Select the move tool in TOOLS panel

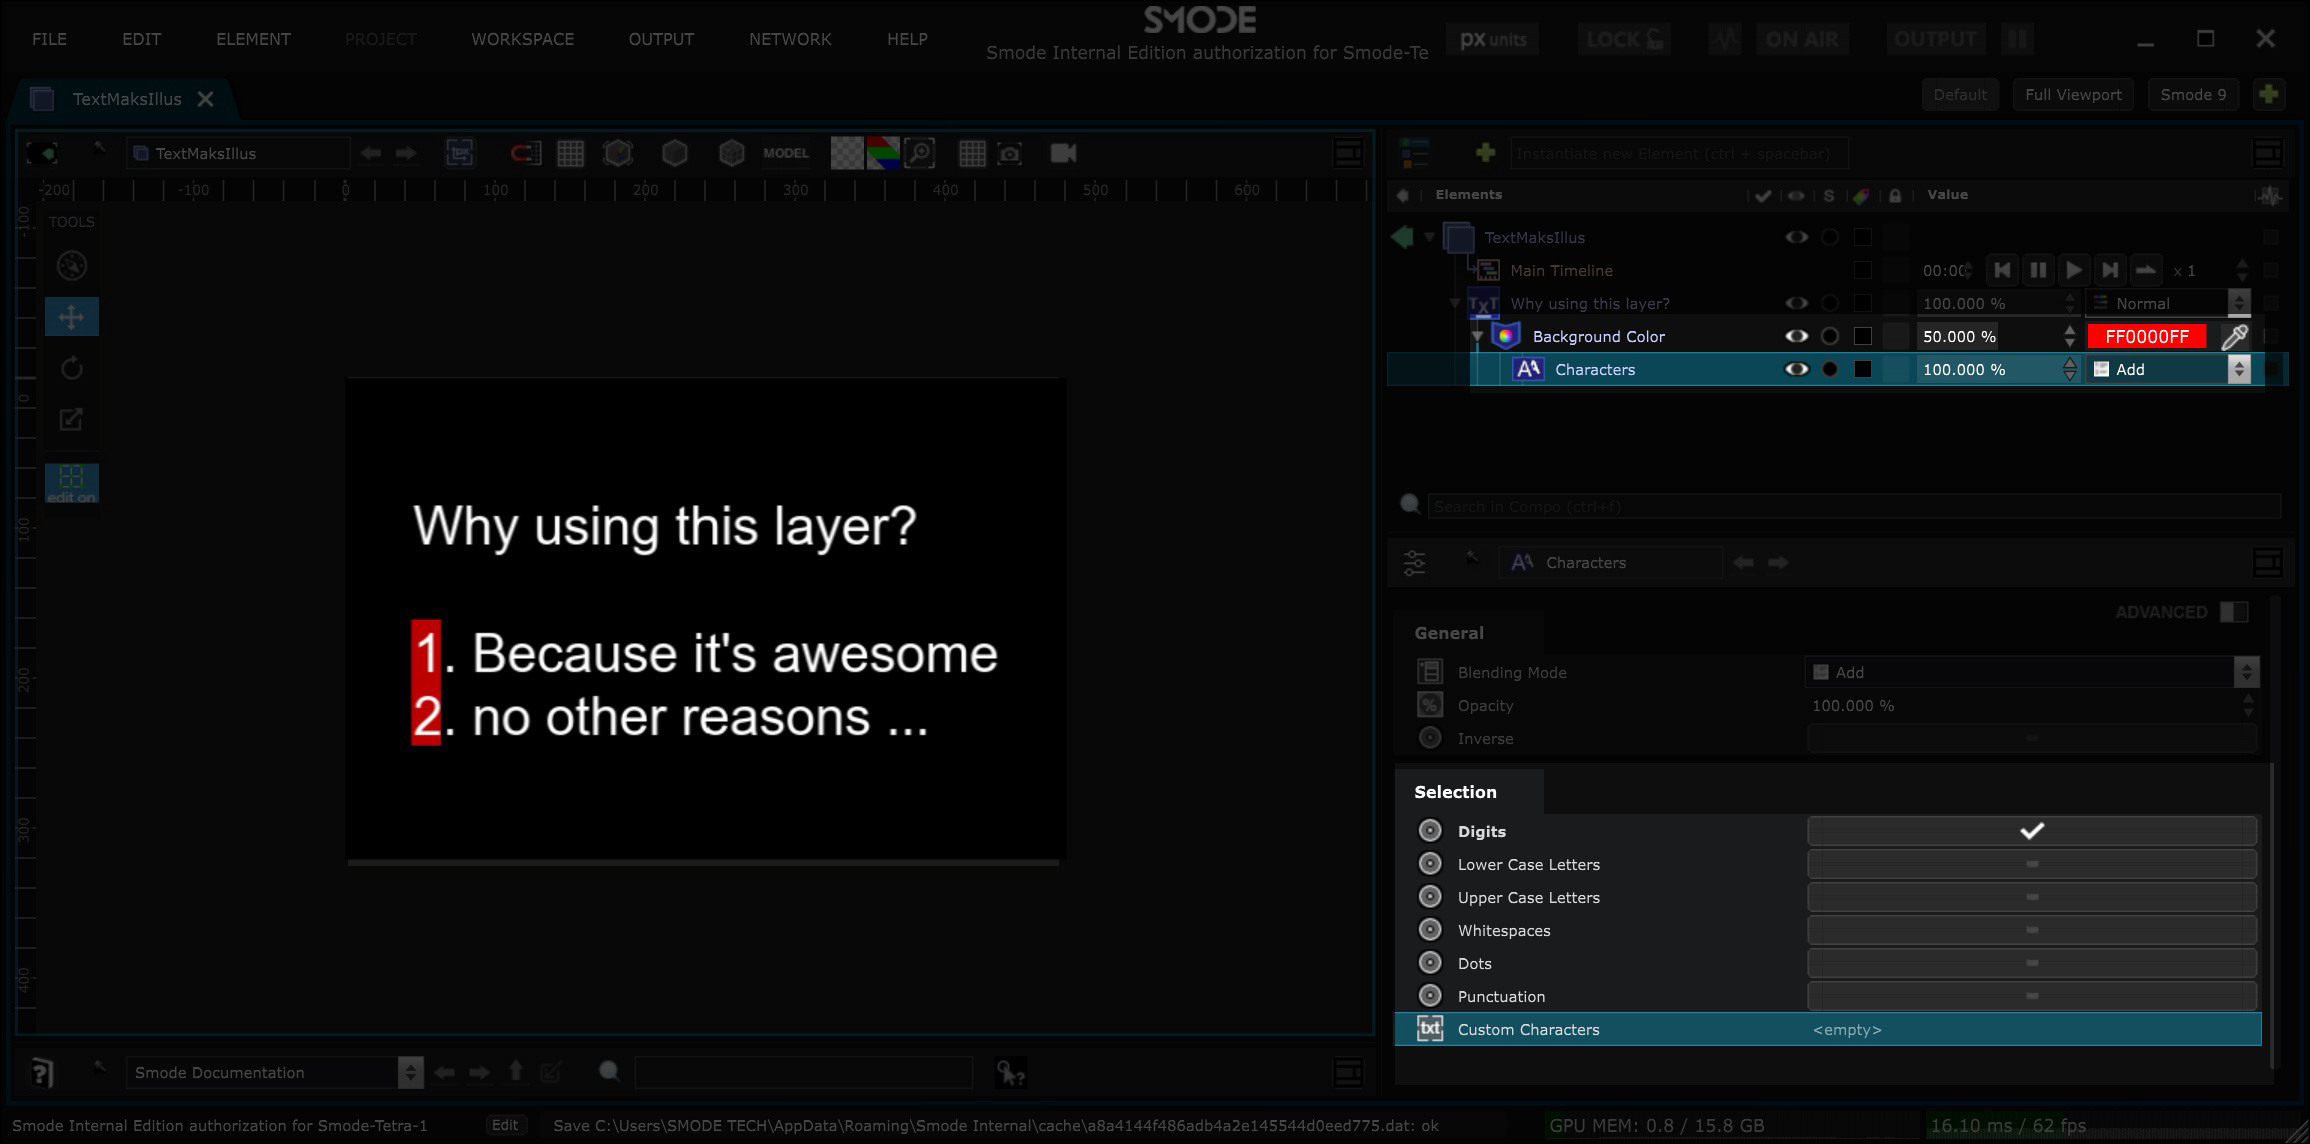pyautogui.click(x=71, y=317)
